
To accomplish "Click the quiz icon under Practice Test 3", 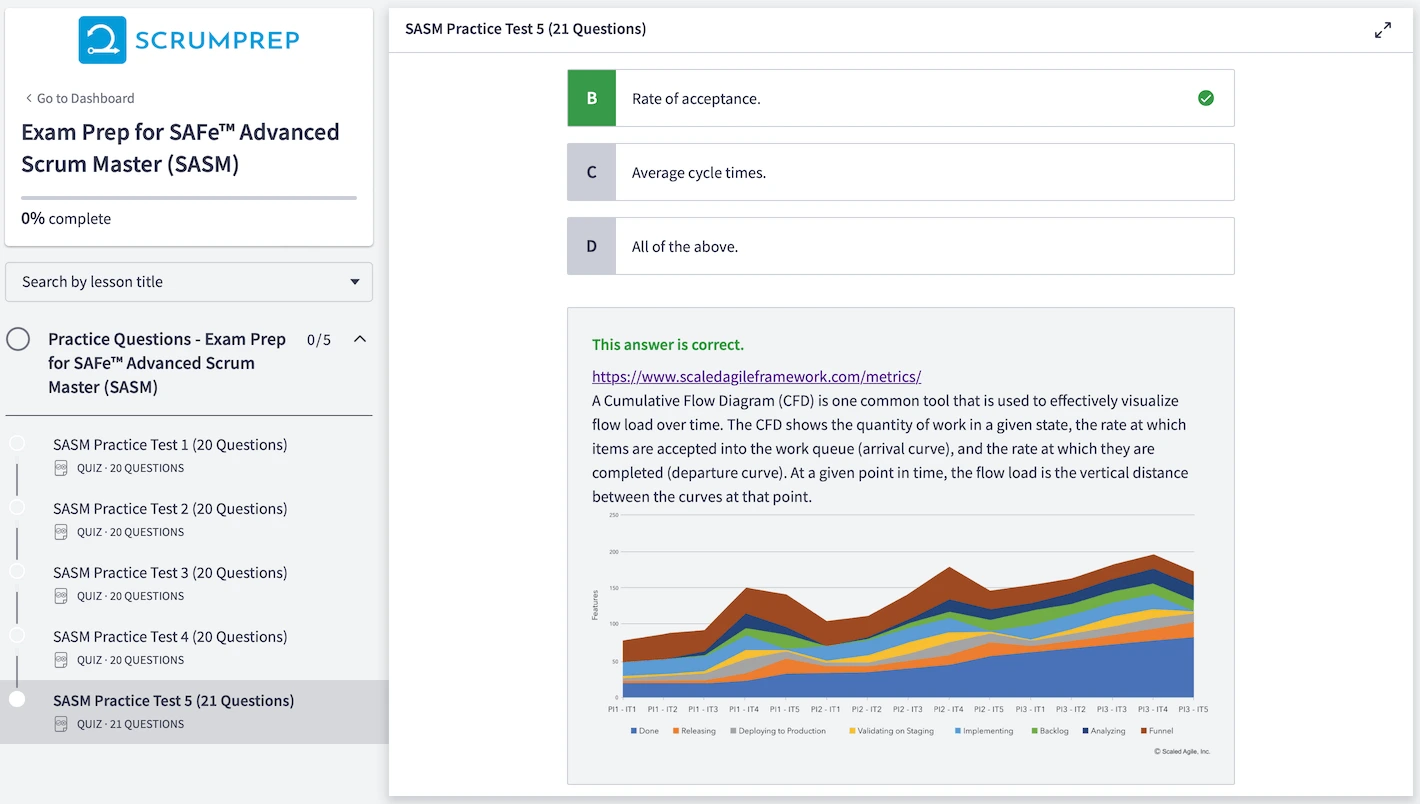I will coord(61,596).
